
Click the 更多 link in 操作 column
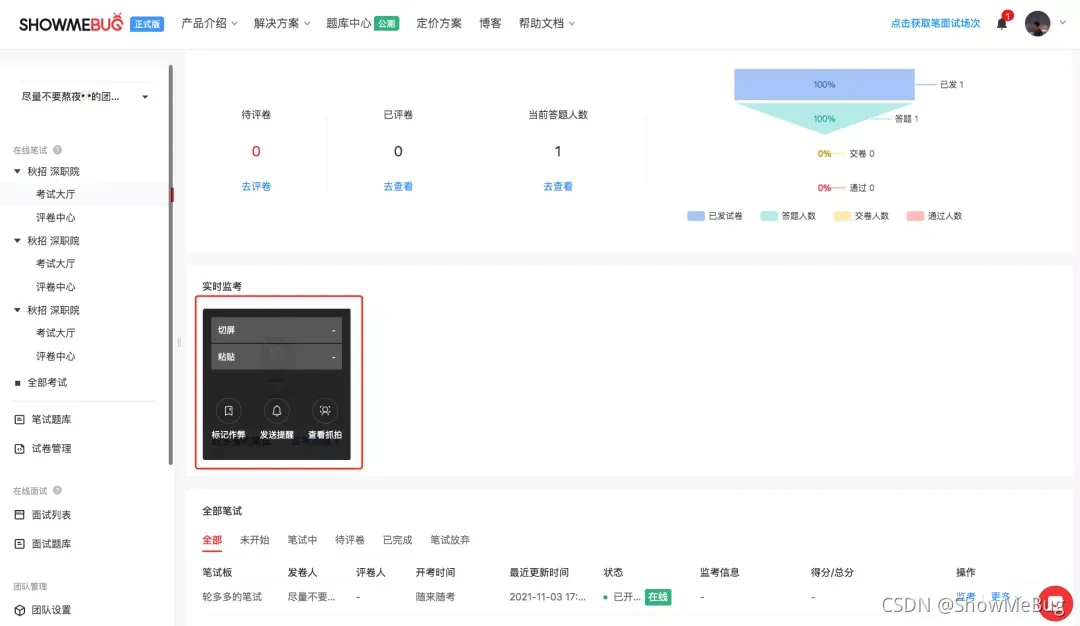point(1000,596)
